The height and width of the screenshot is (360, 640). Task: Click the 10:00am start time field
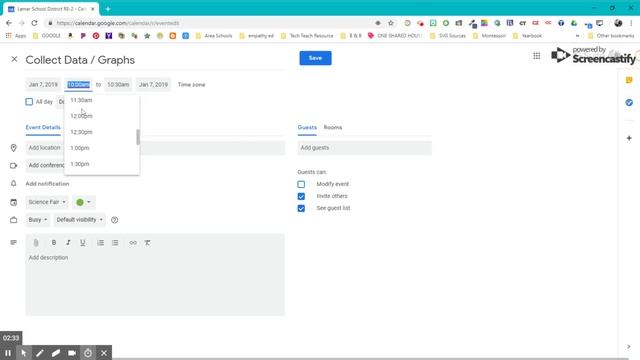[x=78, y=84]
